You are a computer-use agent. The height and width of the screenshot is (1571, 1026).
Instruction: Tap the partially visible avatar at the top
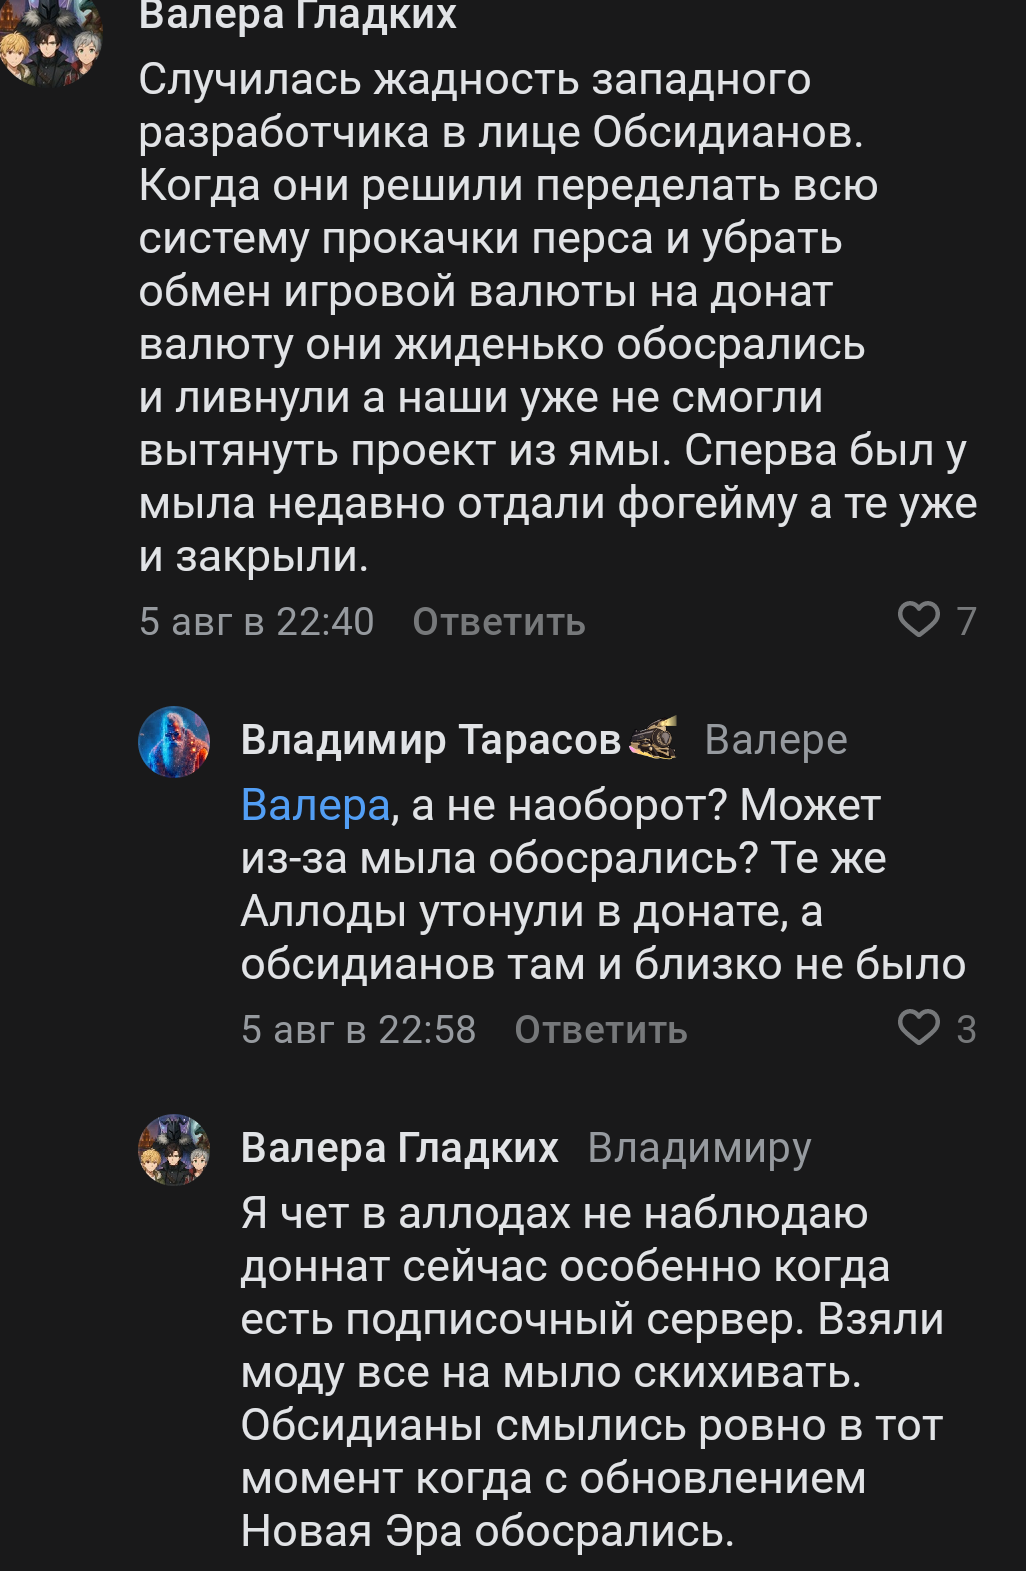click(x=50, y=40)
